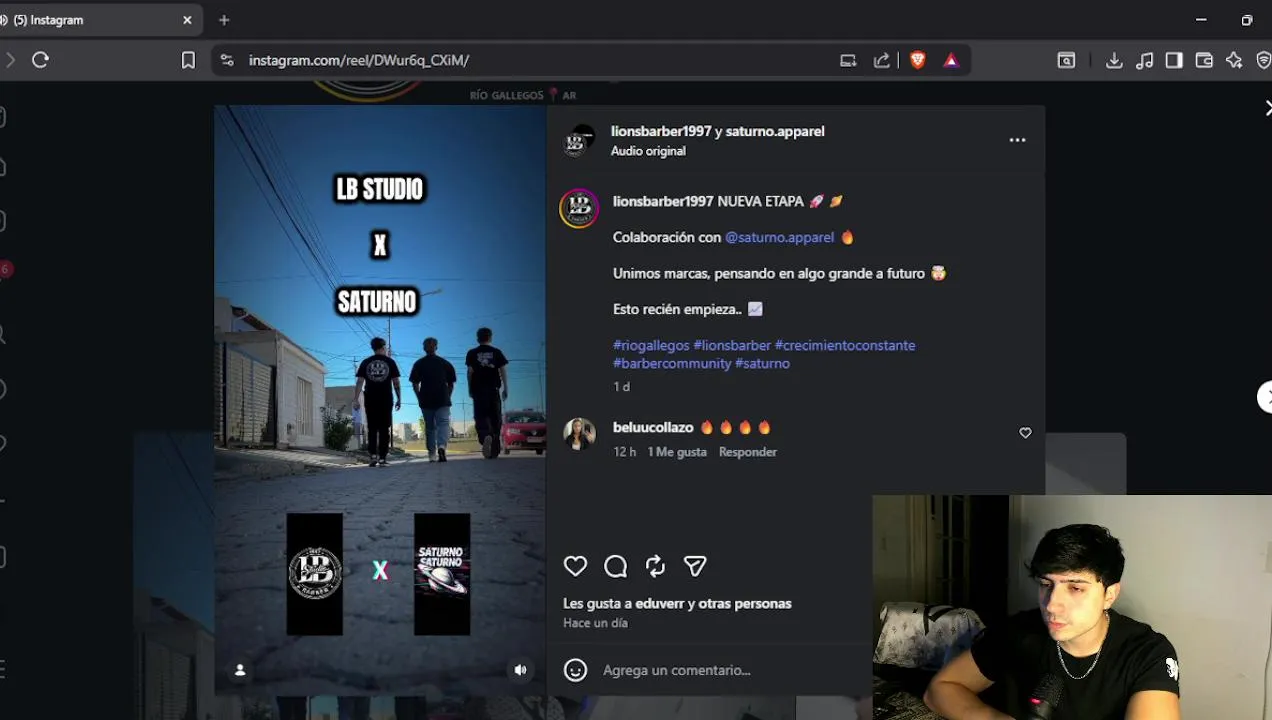View site information icon beside the URL
This screenshot has height=720, width=1272.
coord(227,60)
